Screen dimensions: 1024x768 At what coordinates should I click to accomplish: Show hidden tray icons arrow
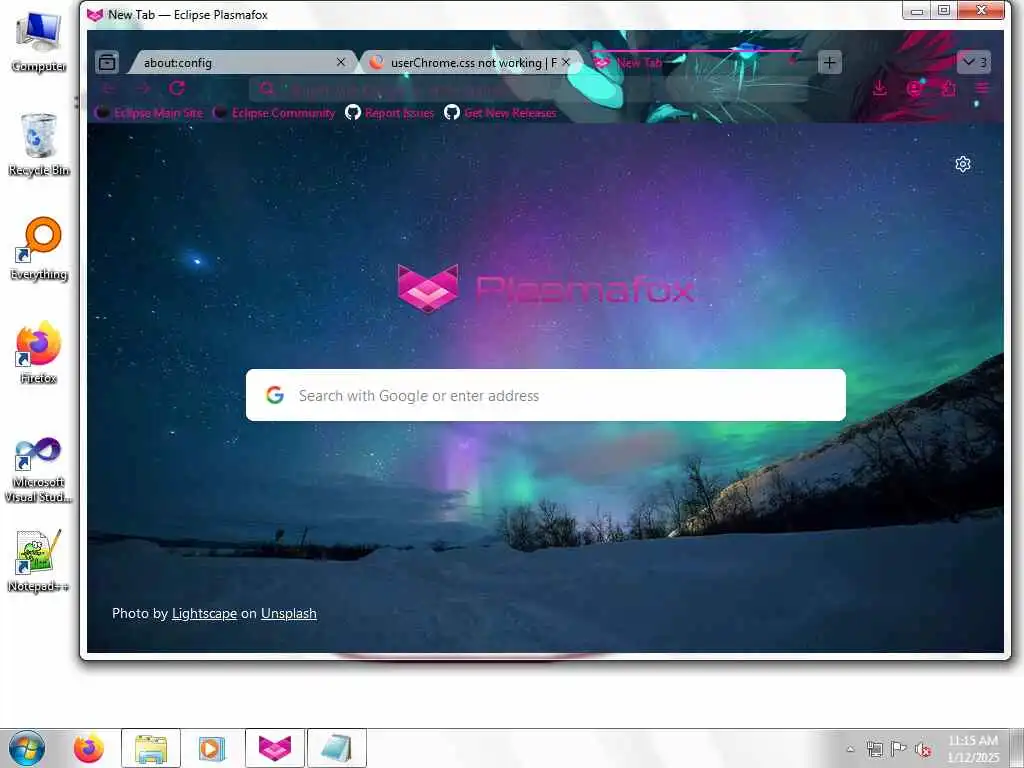[x=850, y=749]
